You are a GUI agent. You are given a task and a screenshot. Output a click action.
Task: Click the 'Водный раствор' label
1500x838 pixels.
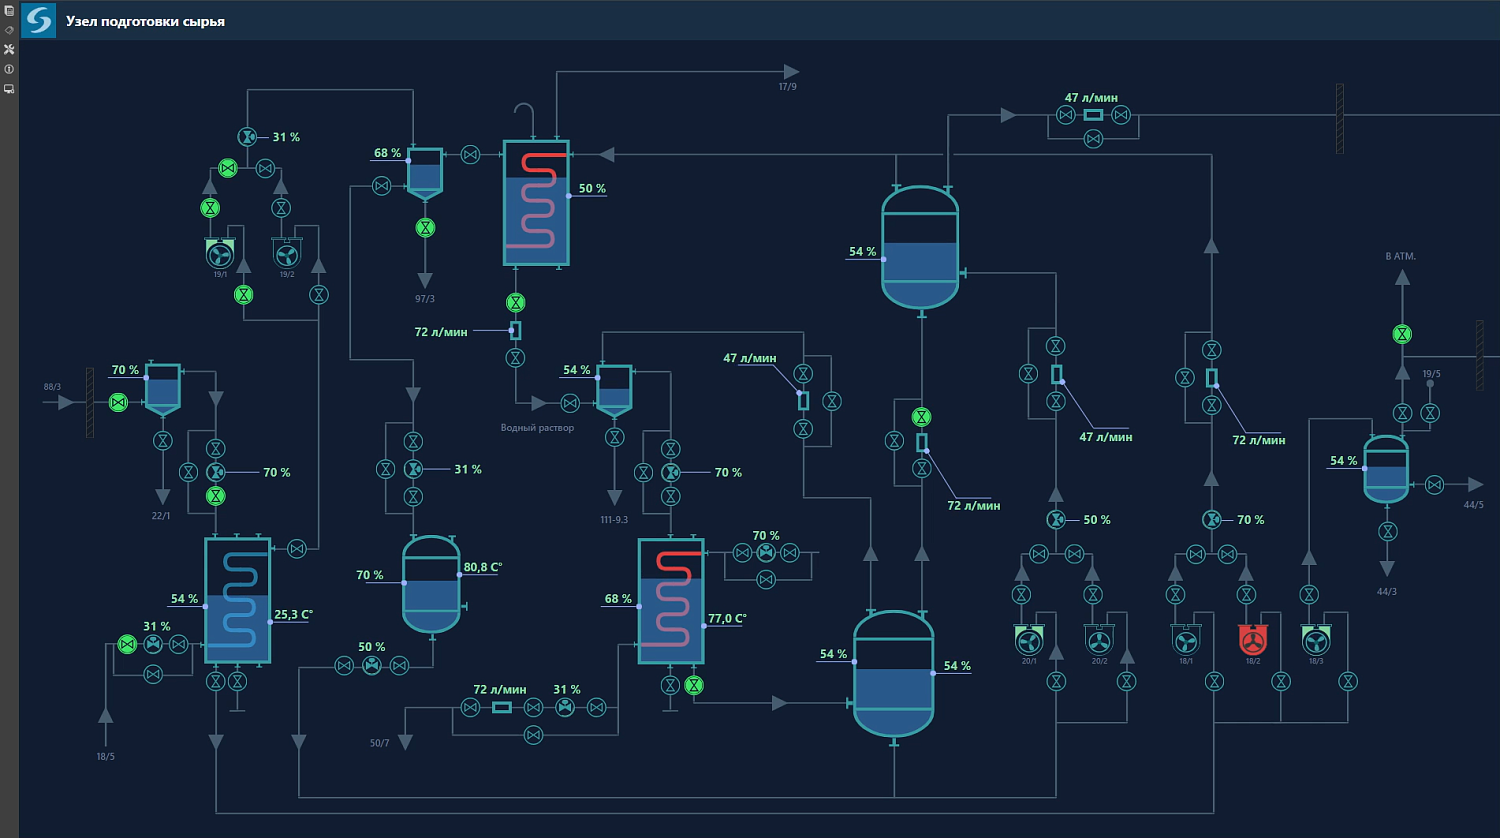click(x=537, y=428)
